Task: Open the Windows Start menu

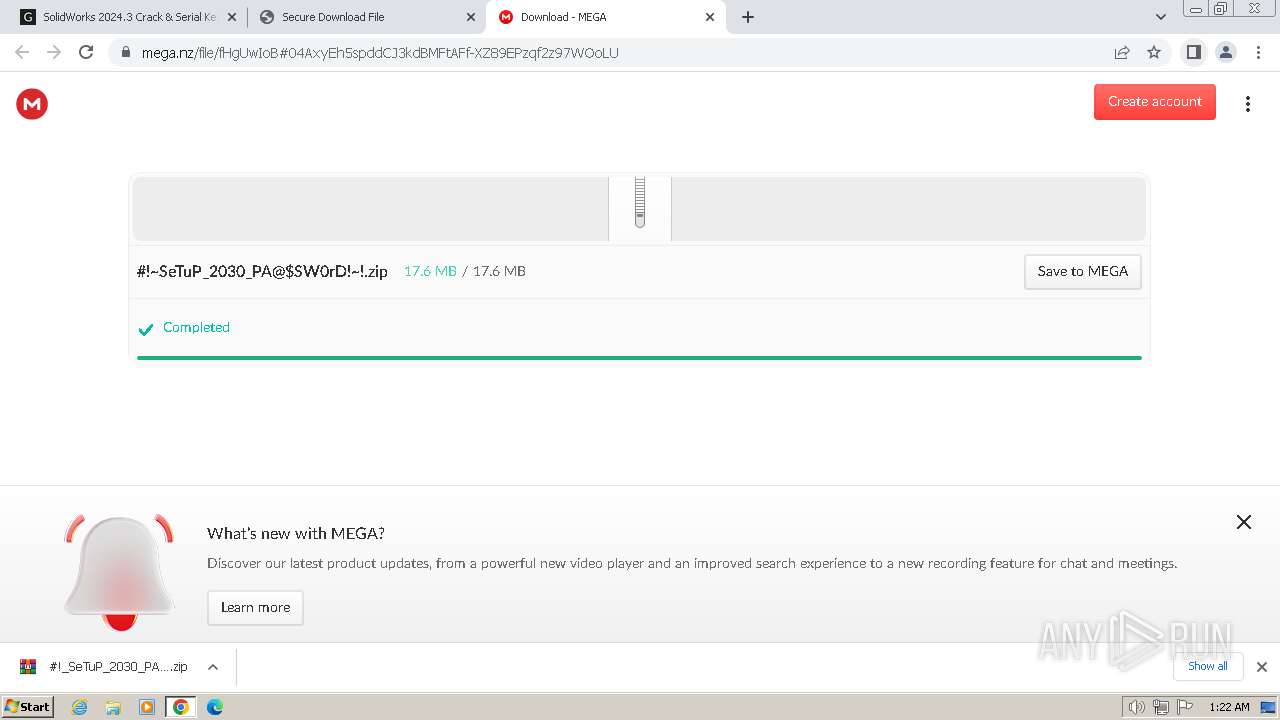Action: click(x=28, y=706)
